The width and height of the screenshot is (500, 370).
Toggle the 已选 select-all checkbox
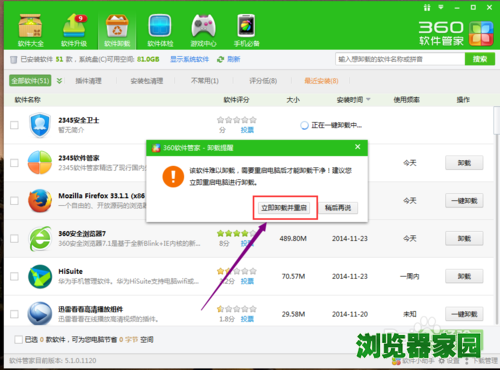tap(18, 340)
